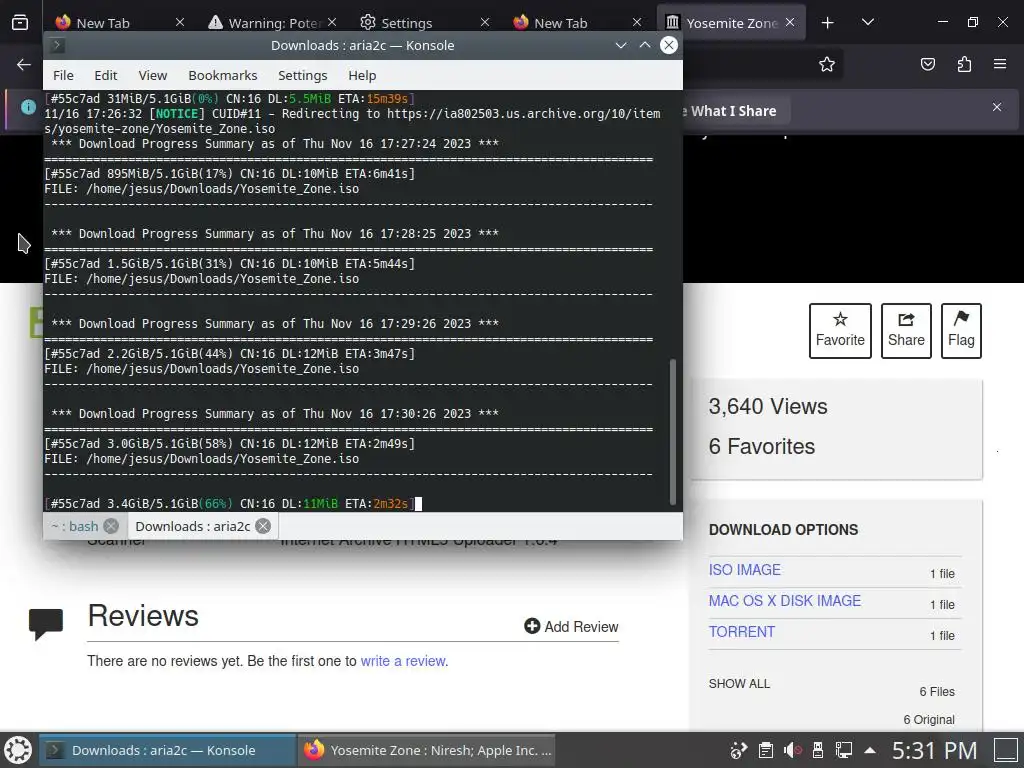Click the Konsole vertical scrollbar handle
Screen dimensions: 1024x768
[x=673, y=432]
